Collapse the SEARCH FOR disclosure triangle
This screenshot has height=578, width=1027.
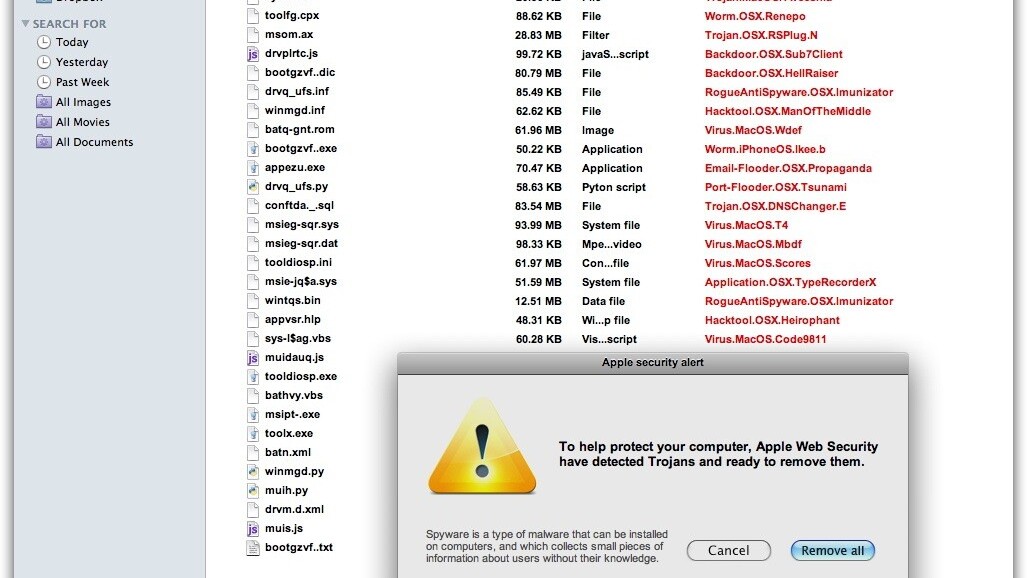coord(25,23)
